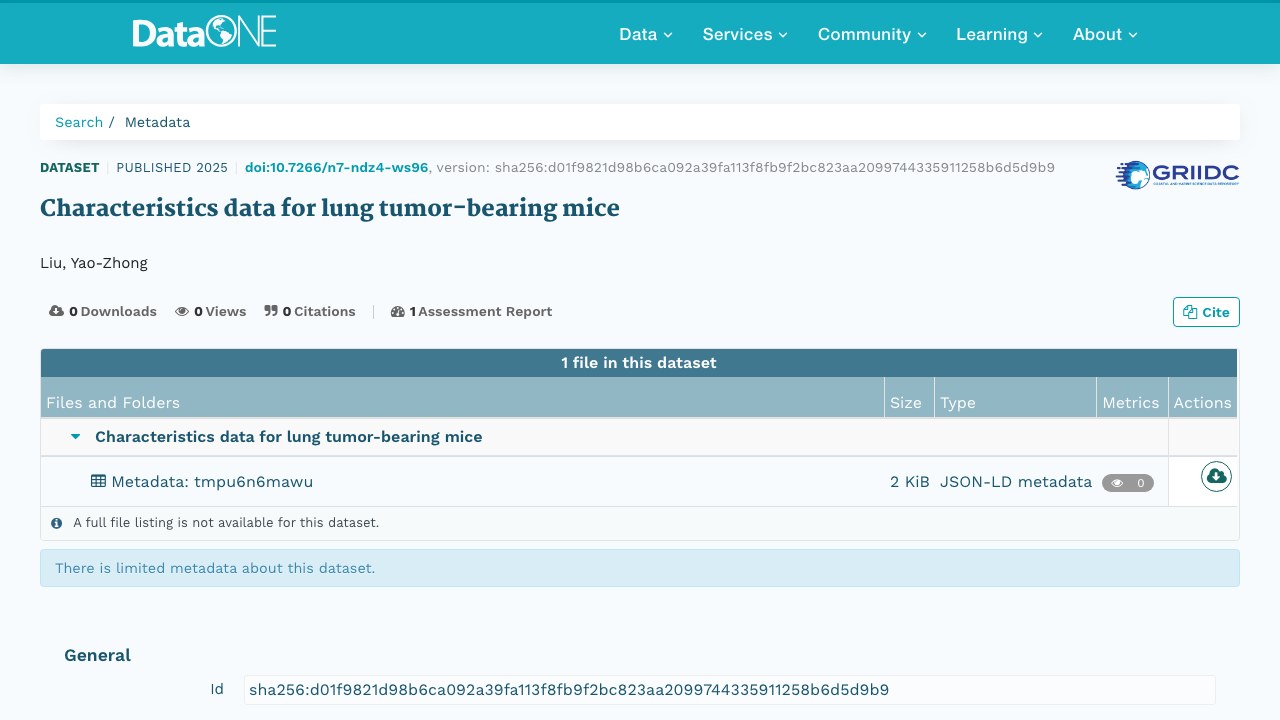Image resolution: width=1280 pixels, height=720 pixels.
Task: Open the Data dropdown menu
Action: click(646, 34)
